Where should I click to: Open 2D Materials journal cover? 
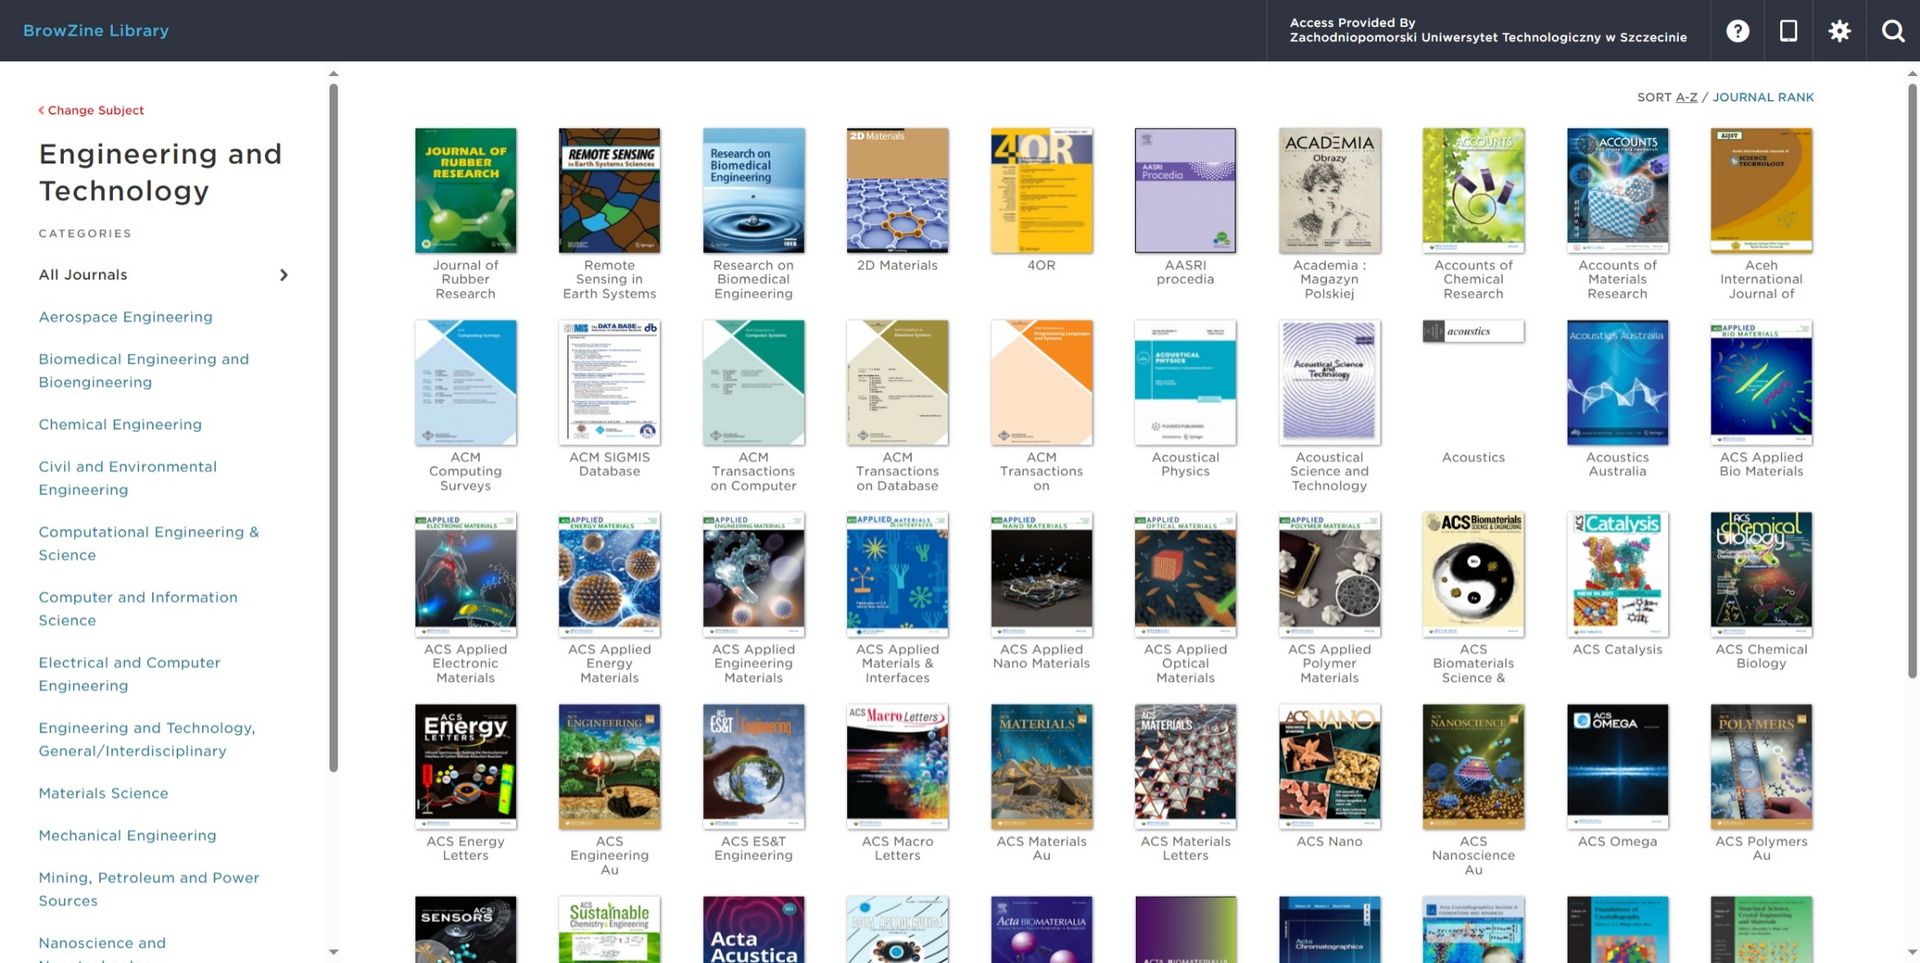pos(898,190)
